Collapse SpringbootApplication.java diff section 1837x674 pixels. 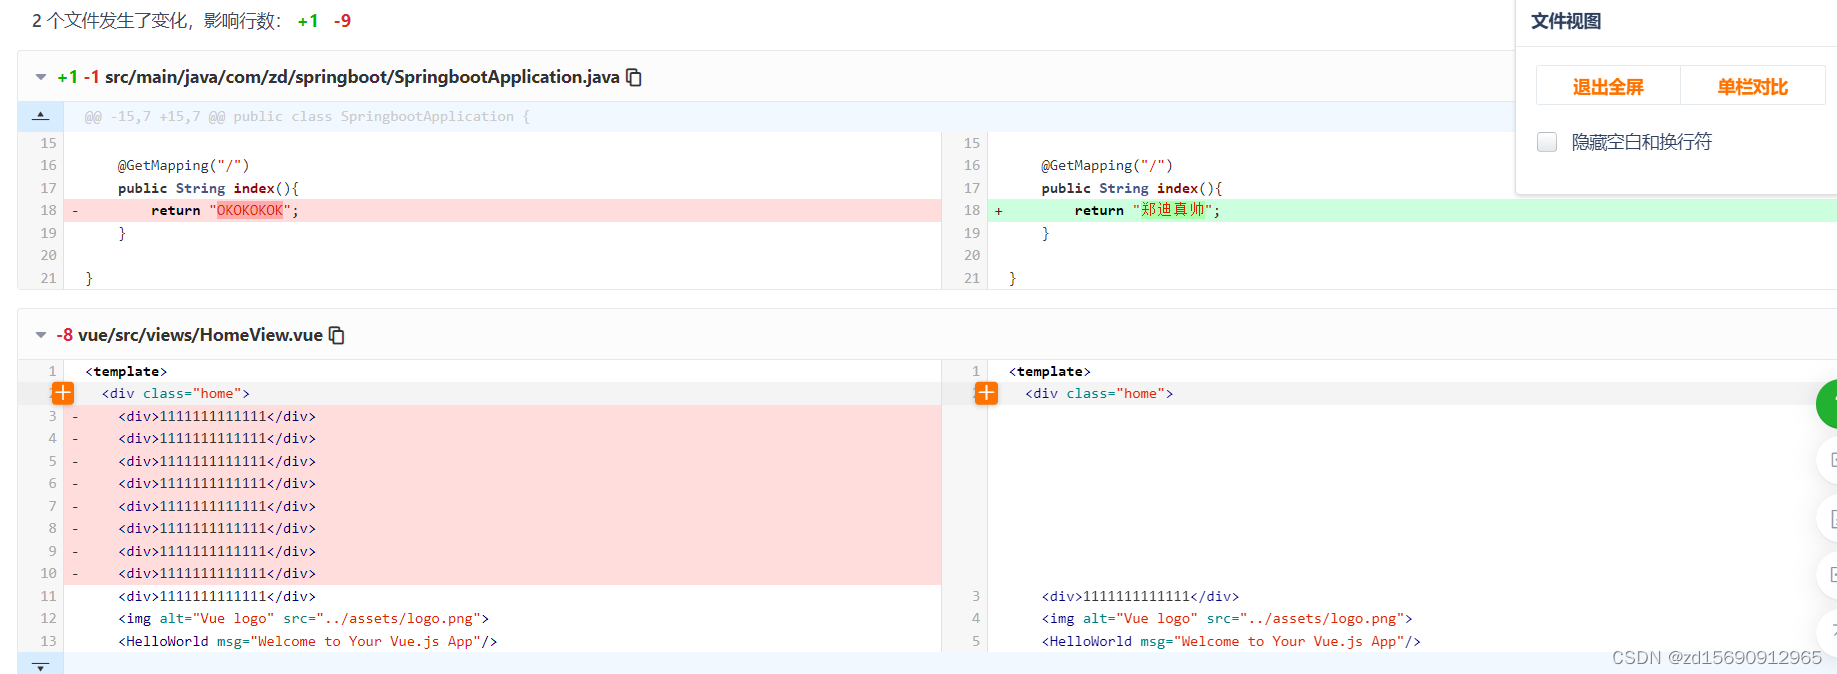point(41,77)
